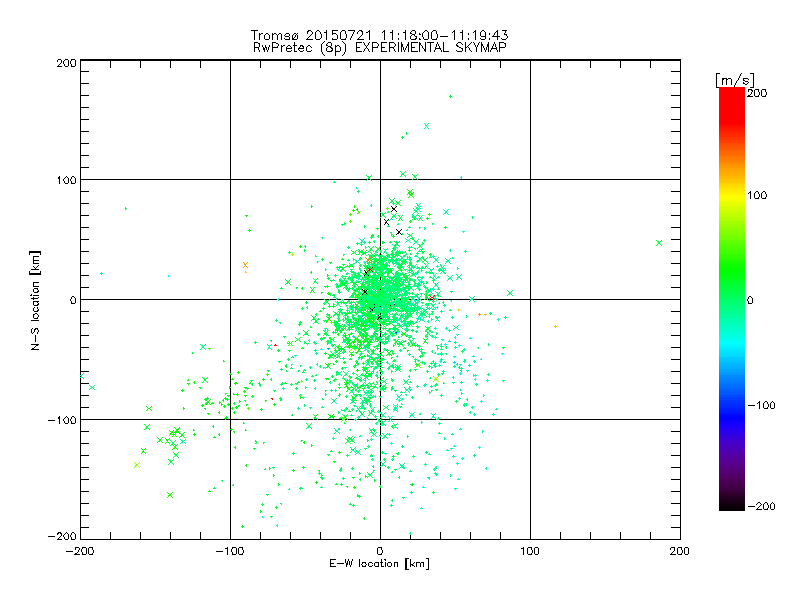Image resolution: width=800 pixels, height=600 pixels.
Task: Click the "N-S location [km]" axis label
Action: click(x=35, y=300)
